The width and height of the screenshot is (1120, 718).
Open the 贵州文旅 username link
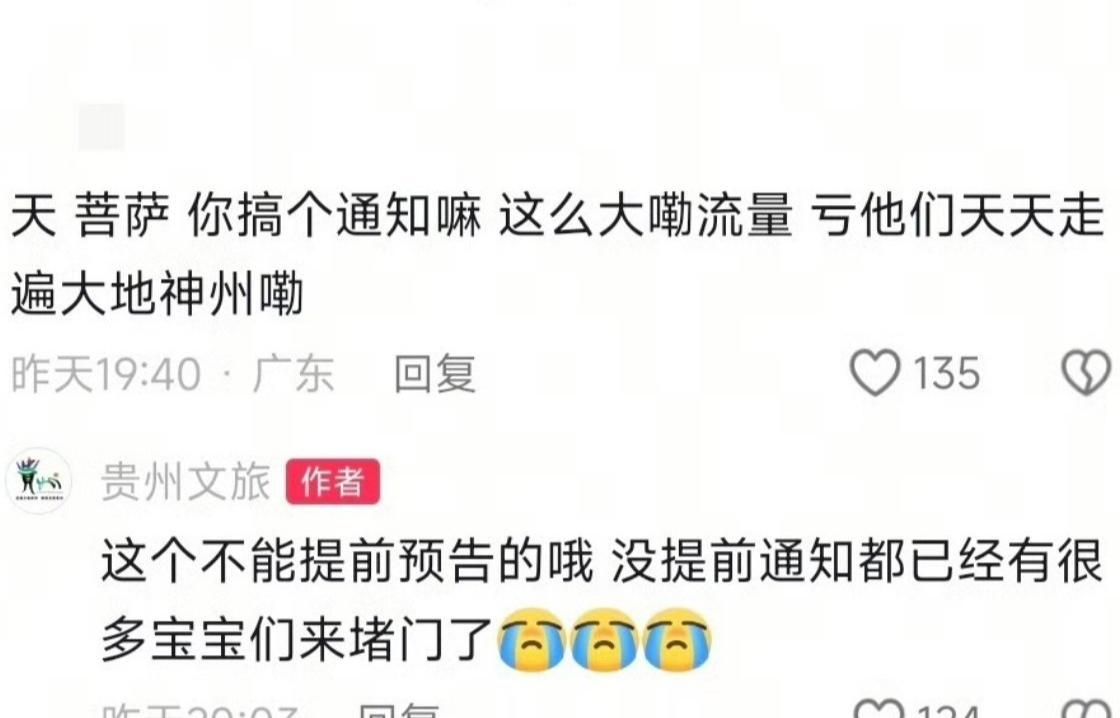(x=186, y=482)
